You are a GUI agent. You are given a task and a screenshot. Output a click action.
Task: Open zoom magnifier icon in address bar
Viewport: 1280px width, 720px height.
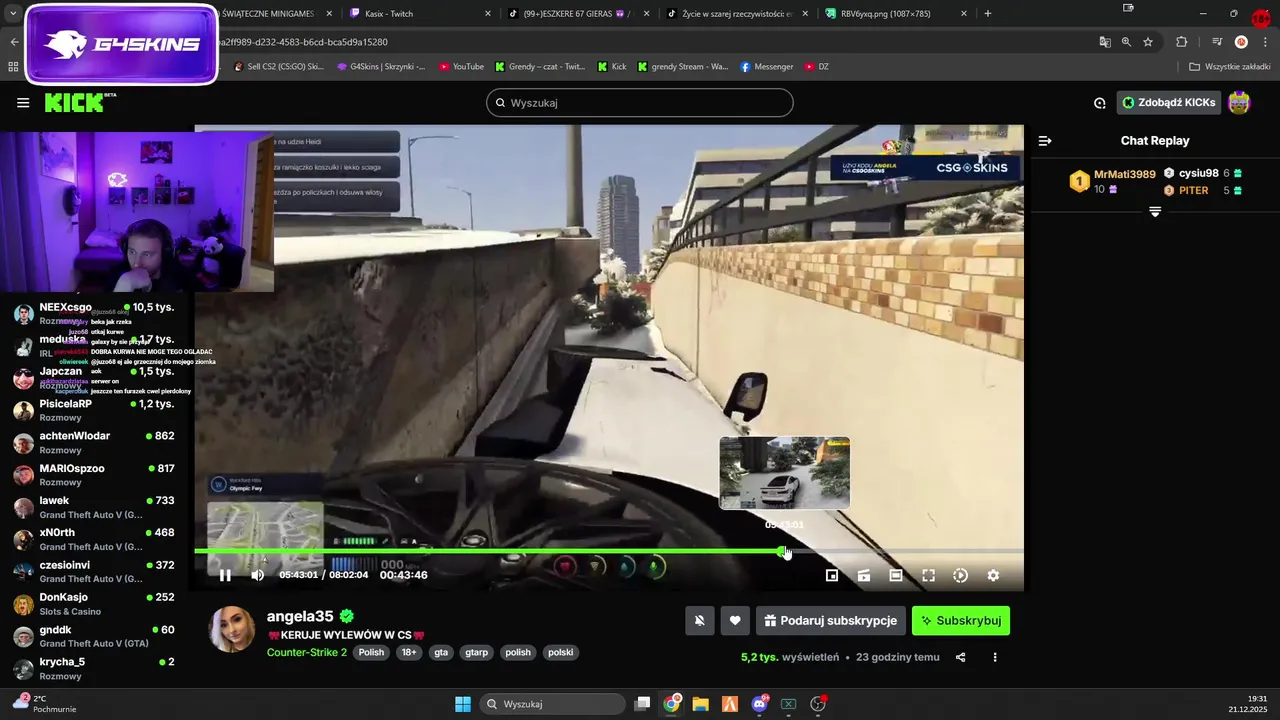click(x=1126, y=42)
